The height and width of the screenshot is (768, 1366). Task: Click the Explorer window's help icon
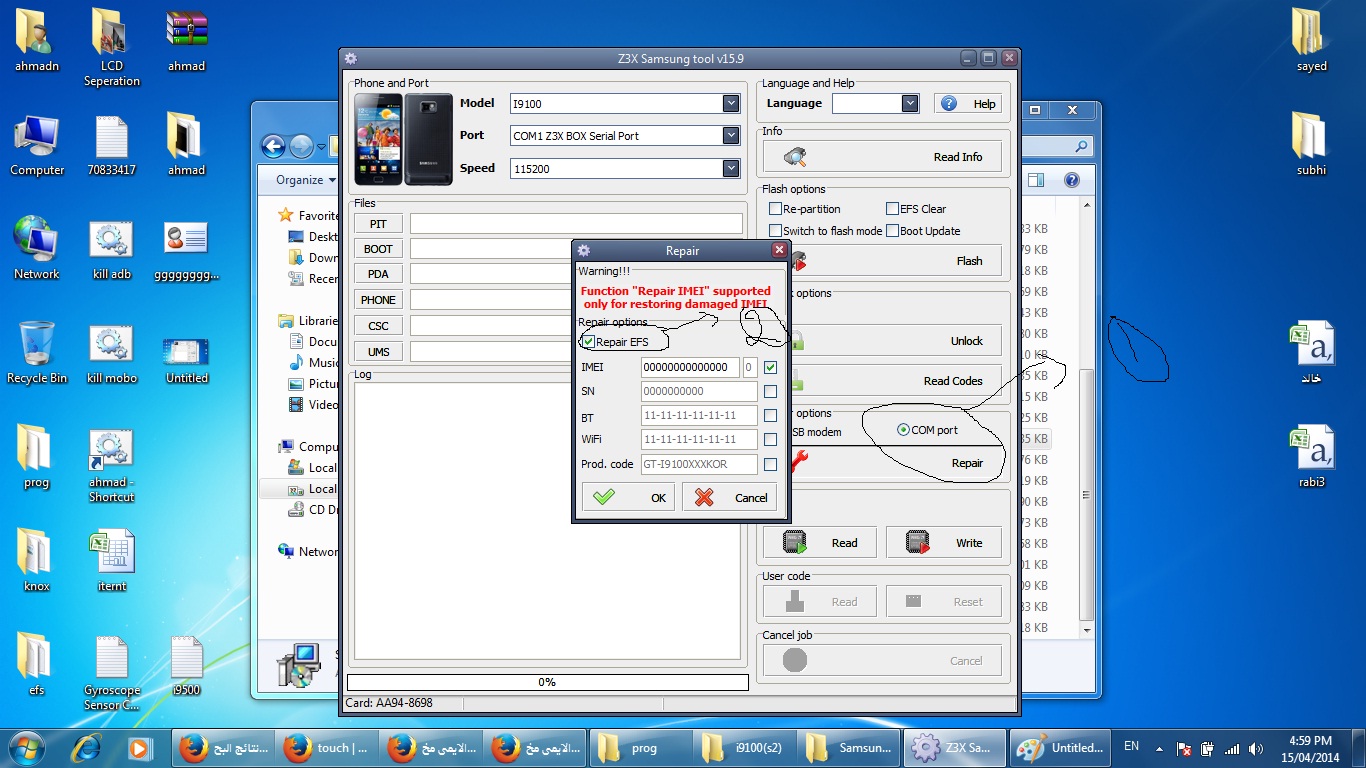click(x=1071, y=180)
